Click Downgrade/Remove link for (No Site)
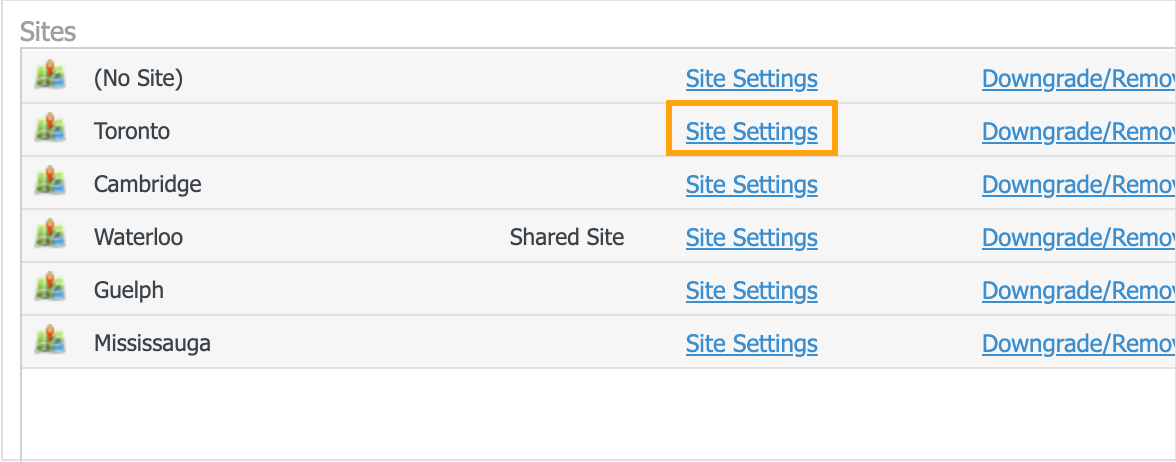This screenshot has width=1176, height=462. (1078, 78)
